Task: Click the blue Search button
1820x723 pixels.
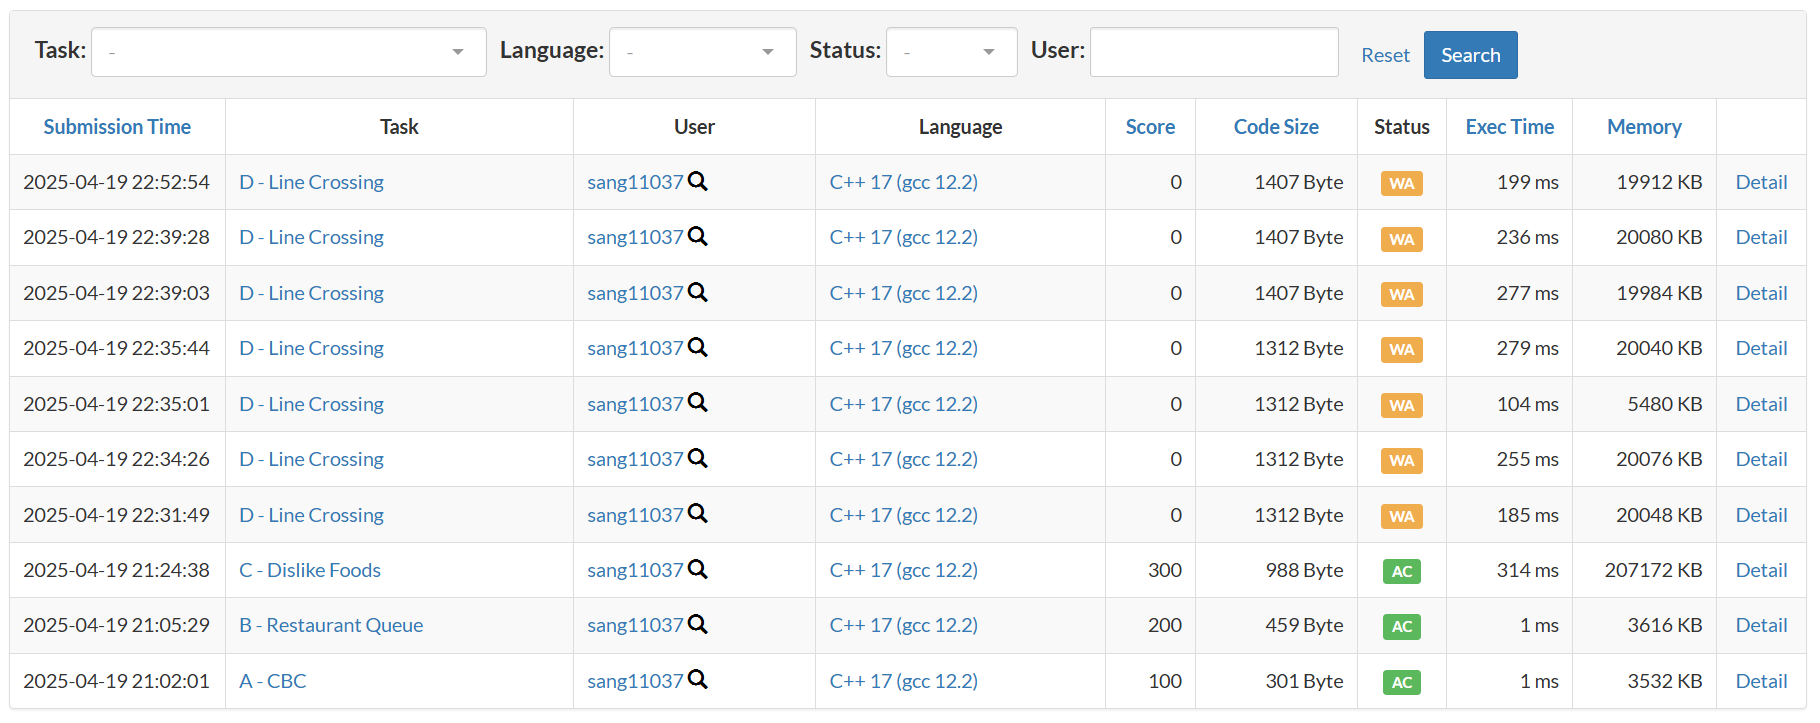Action: 1470,55
